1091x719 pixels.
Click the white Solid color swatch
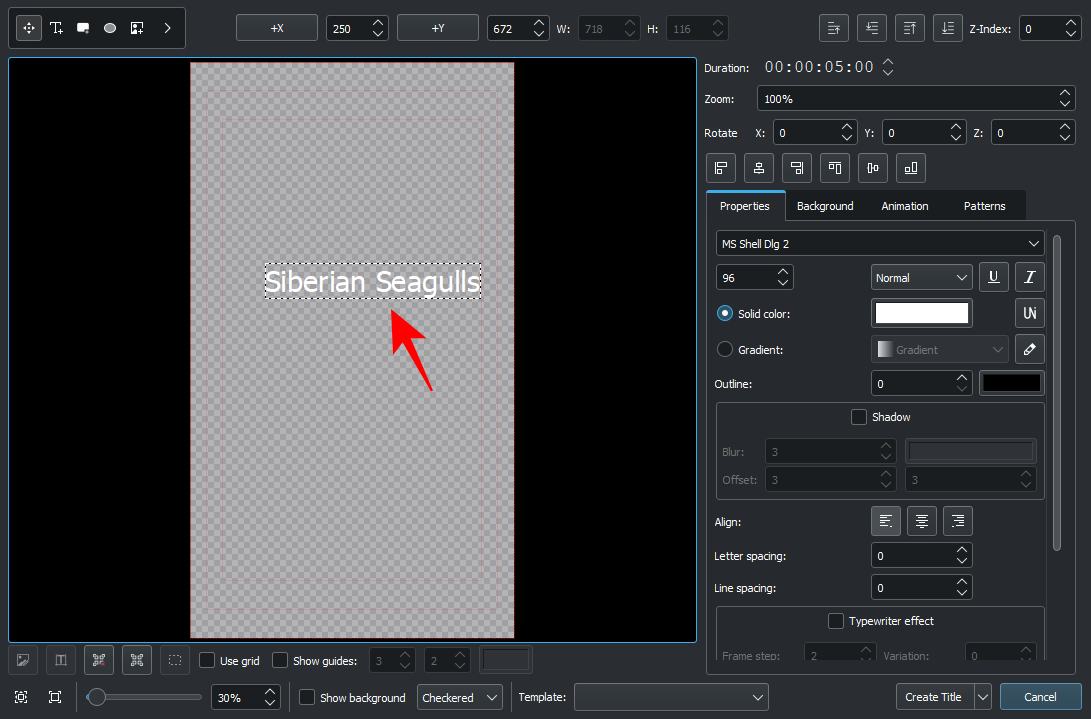(x=921, y=313)
